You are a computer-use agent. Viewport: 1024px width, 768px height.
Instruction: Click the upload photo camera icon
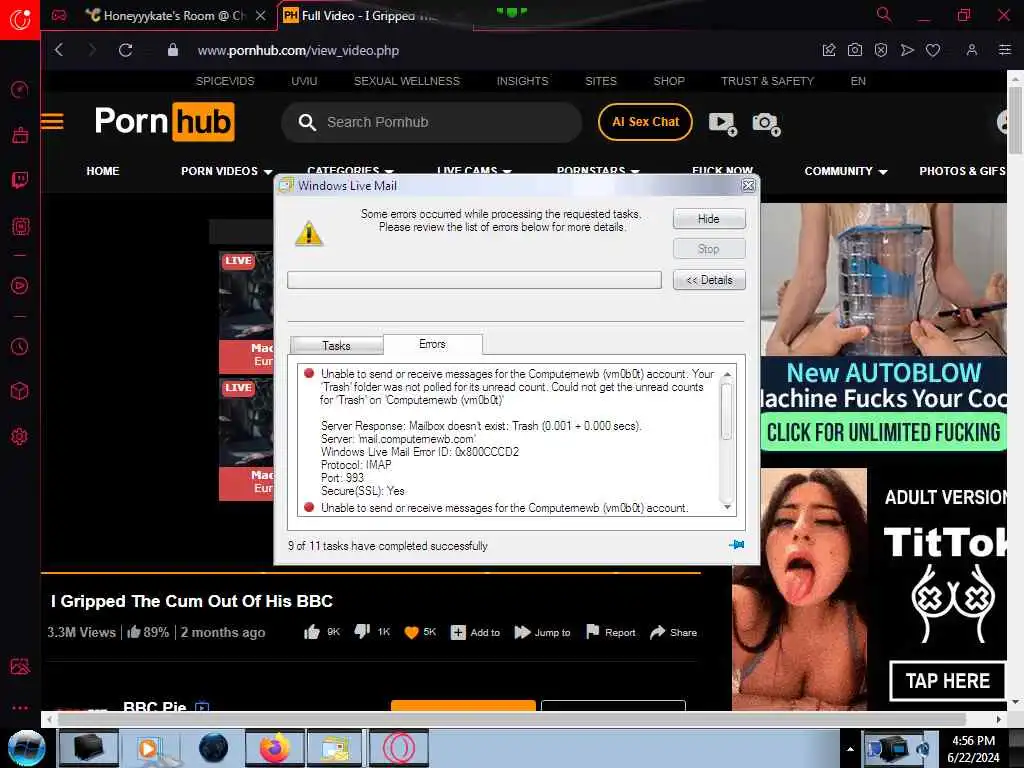766,123
